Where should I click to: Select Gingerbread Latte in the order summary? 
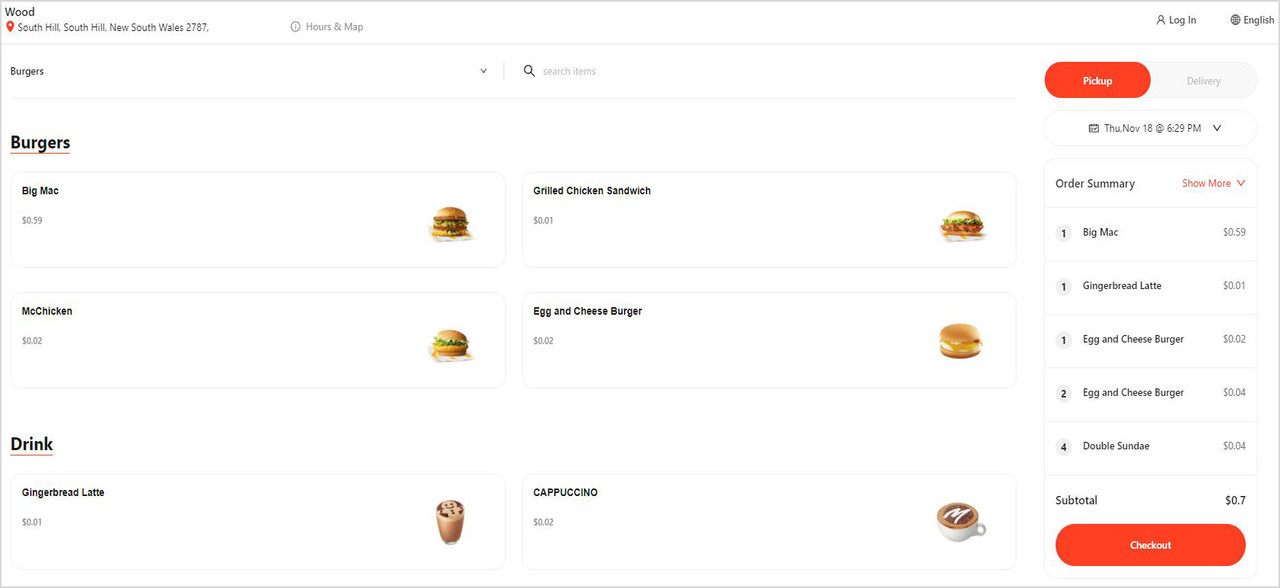pyautogui.click(x=1122, y=286)
